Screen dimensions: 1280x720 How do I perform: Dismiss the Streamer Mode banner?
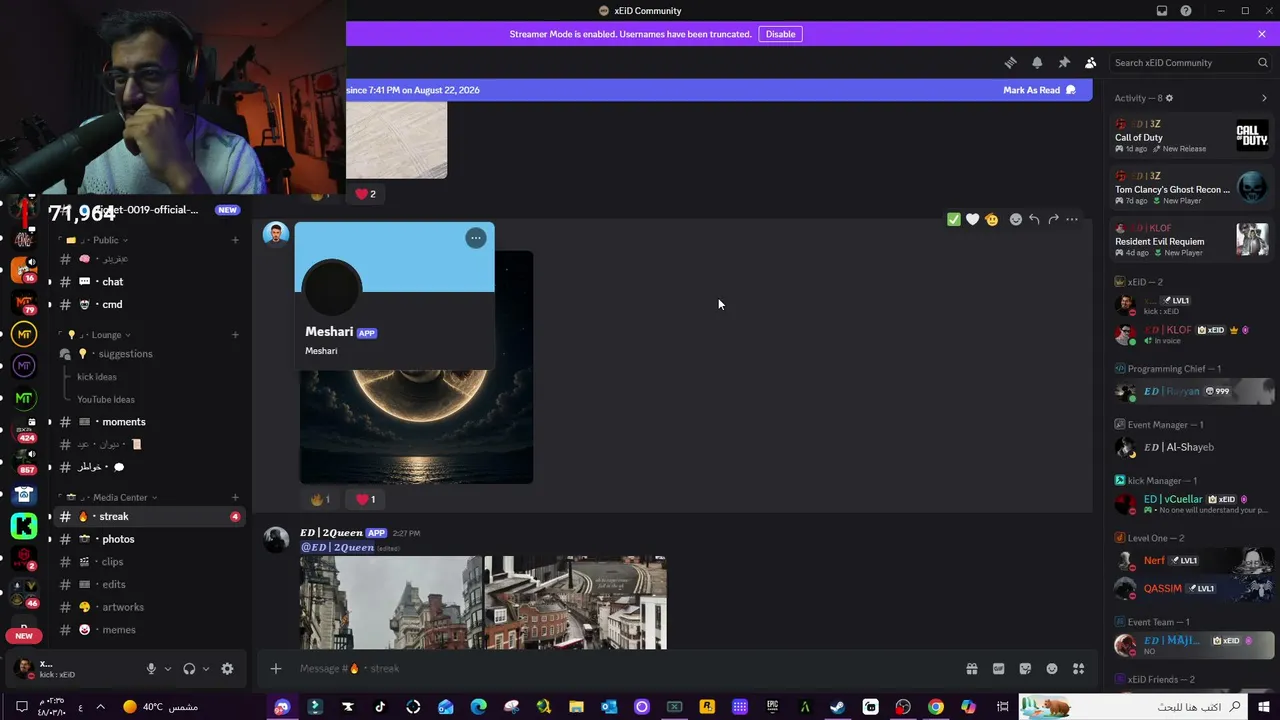(x=1262, y=34)
